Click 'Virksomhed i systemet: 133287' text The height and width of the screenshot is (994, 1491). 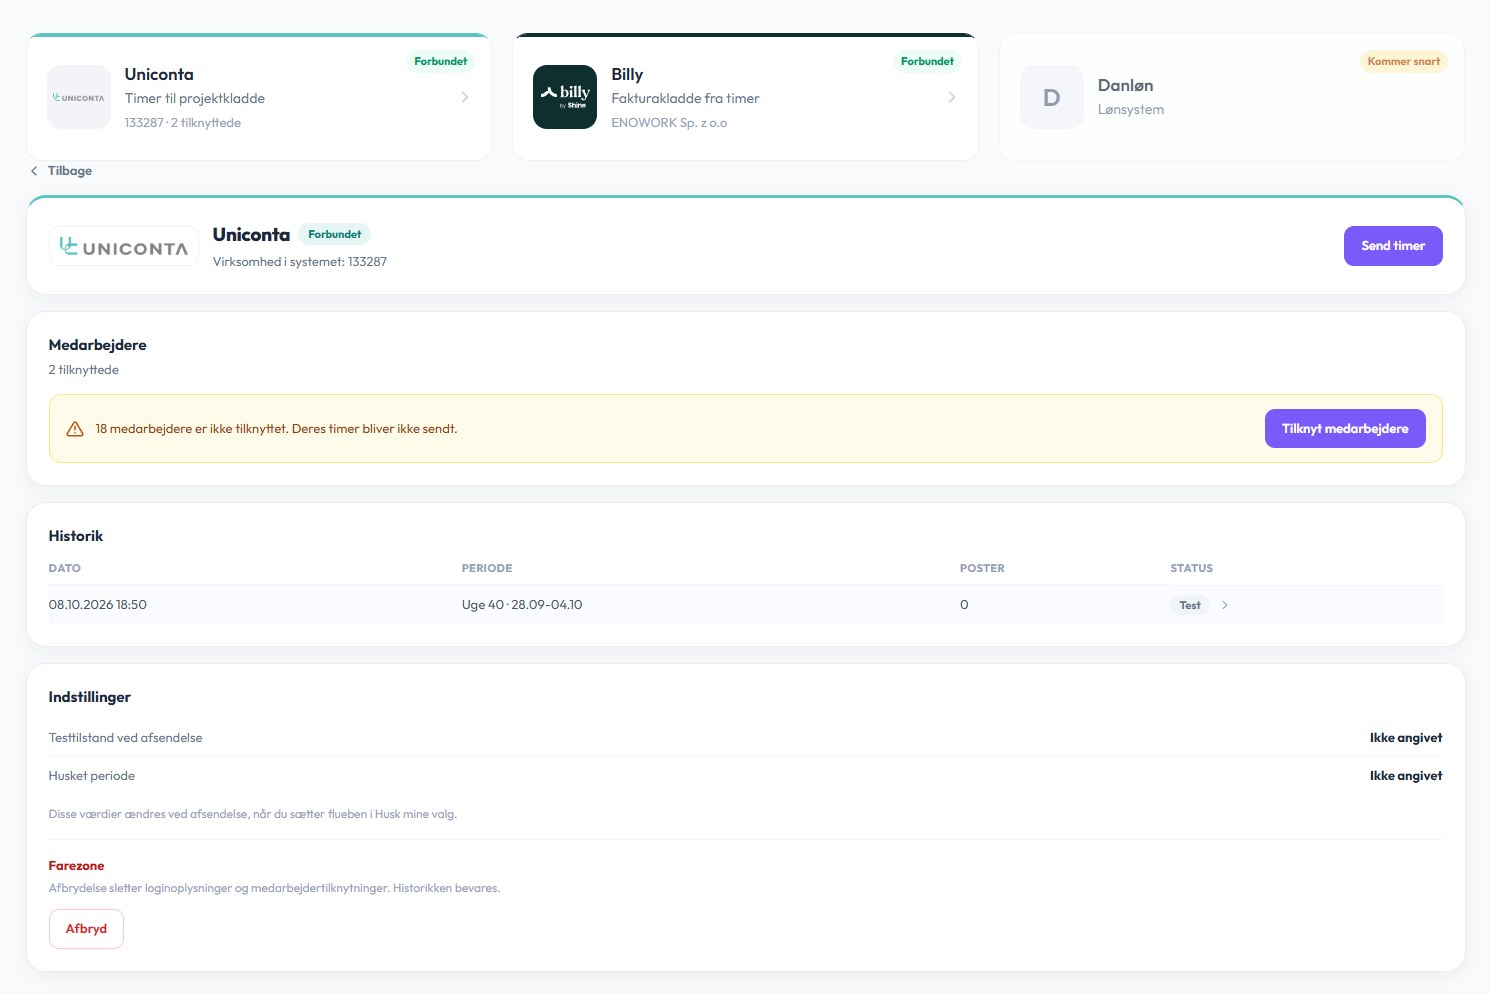coord(300,262)
